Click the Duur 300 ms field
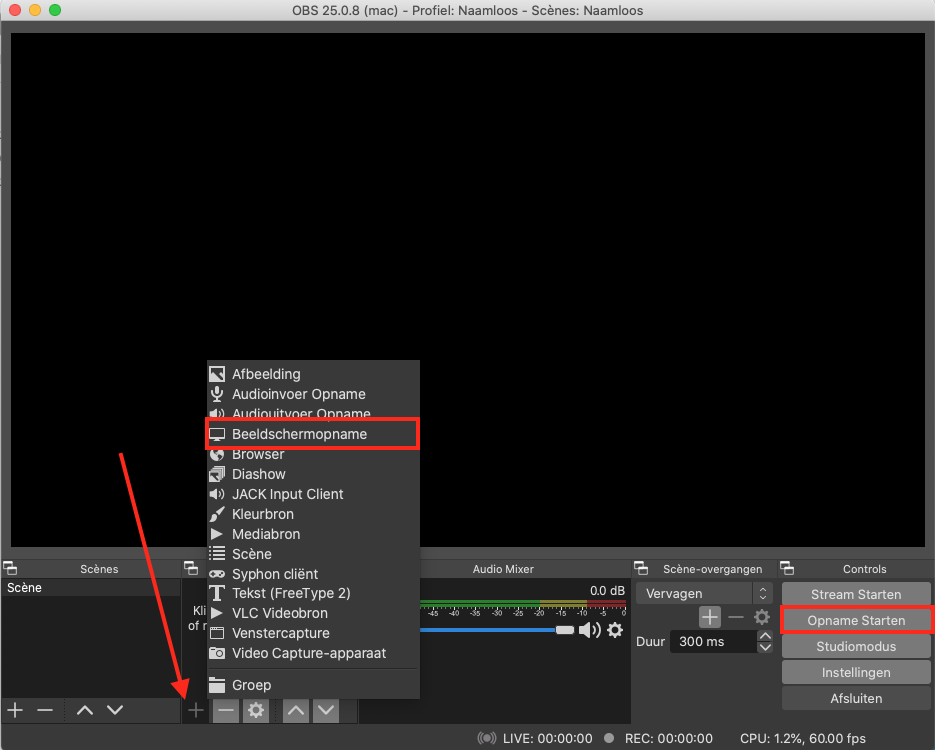 click(711, 641)
